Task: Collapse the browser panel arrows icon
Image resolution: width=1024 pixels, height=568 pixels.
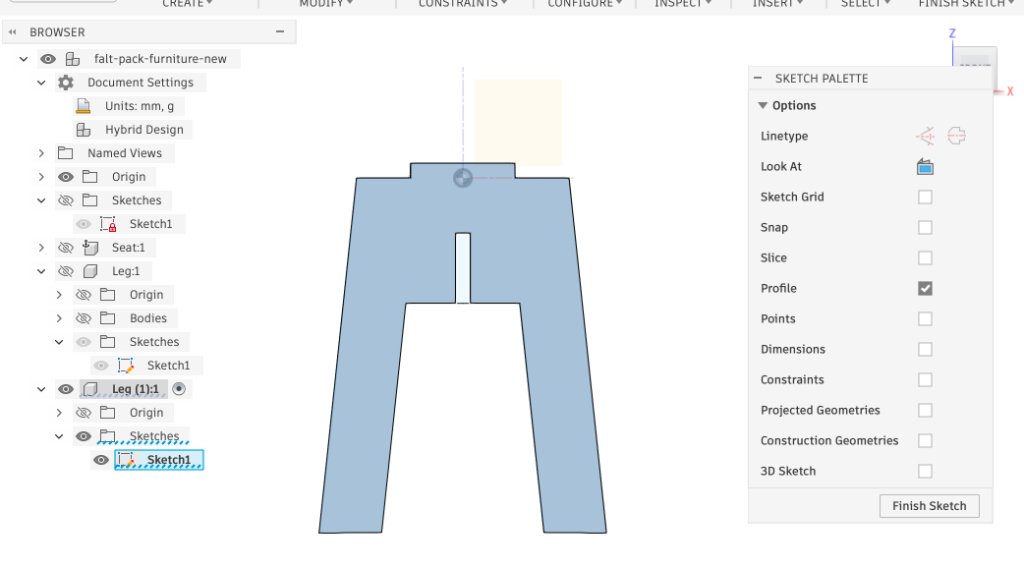Action: point(12,32)
